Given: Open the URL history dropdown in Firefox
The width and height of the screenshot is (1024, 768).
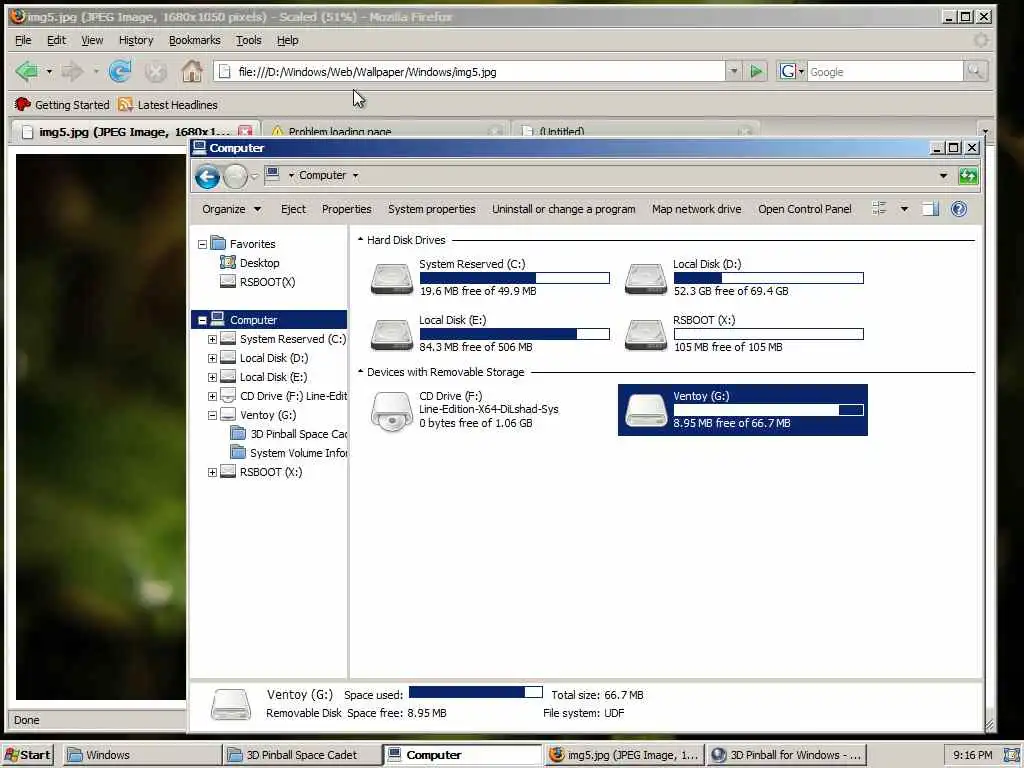Looking at the screenshot, I should (733, 71).
